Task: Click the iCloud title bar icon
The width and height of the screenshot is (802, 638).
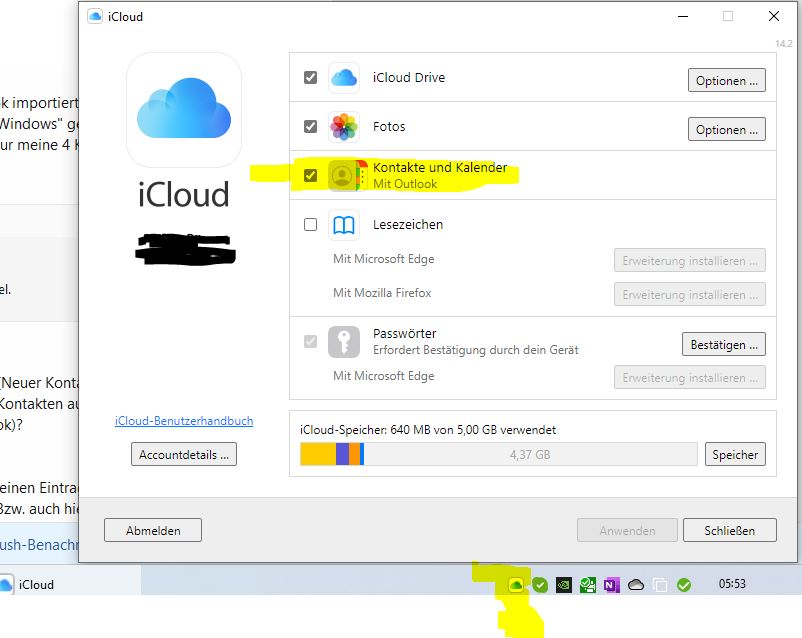Action: 95,16
